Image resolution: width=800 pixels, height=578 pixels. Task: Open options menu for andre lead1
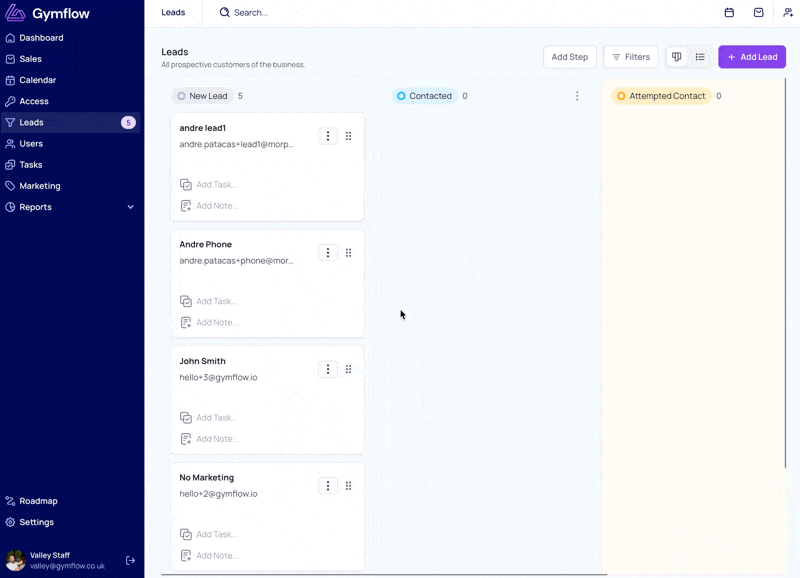click(328, 136)
